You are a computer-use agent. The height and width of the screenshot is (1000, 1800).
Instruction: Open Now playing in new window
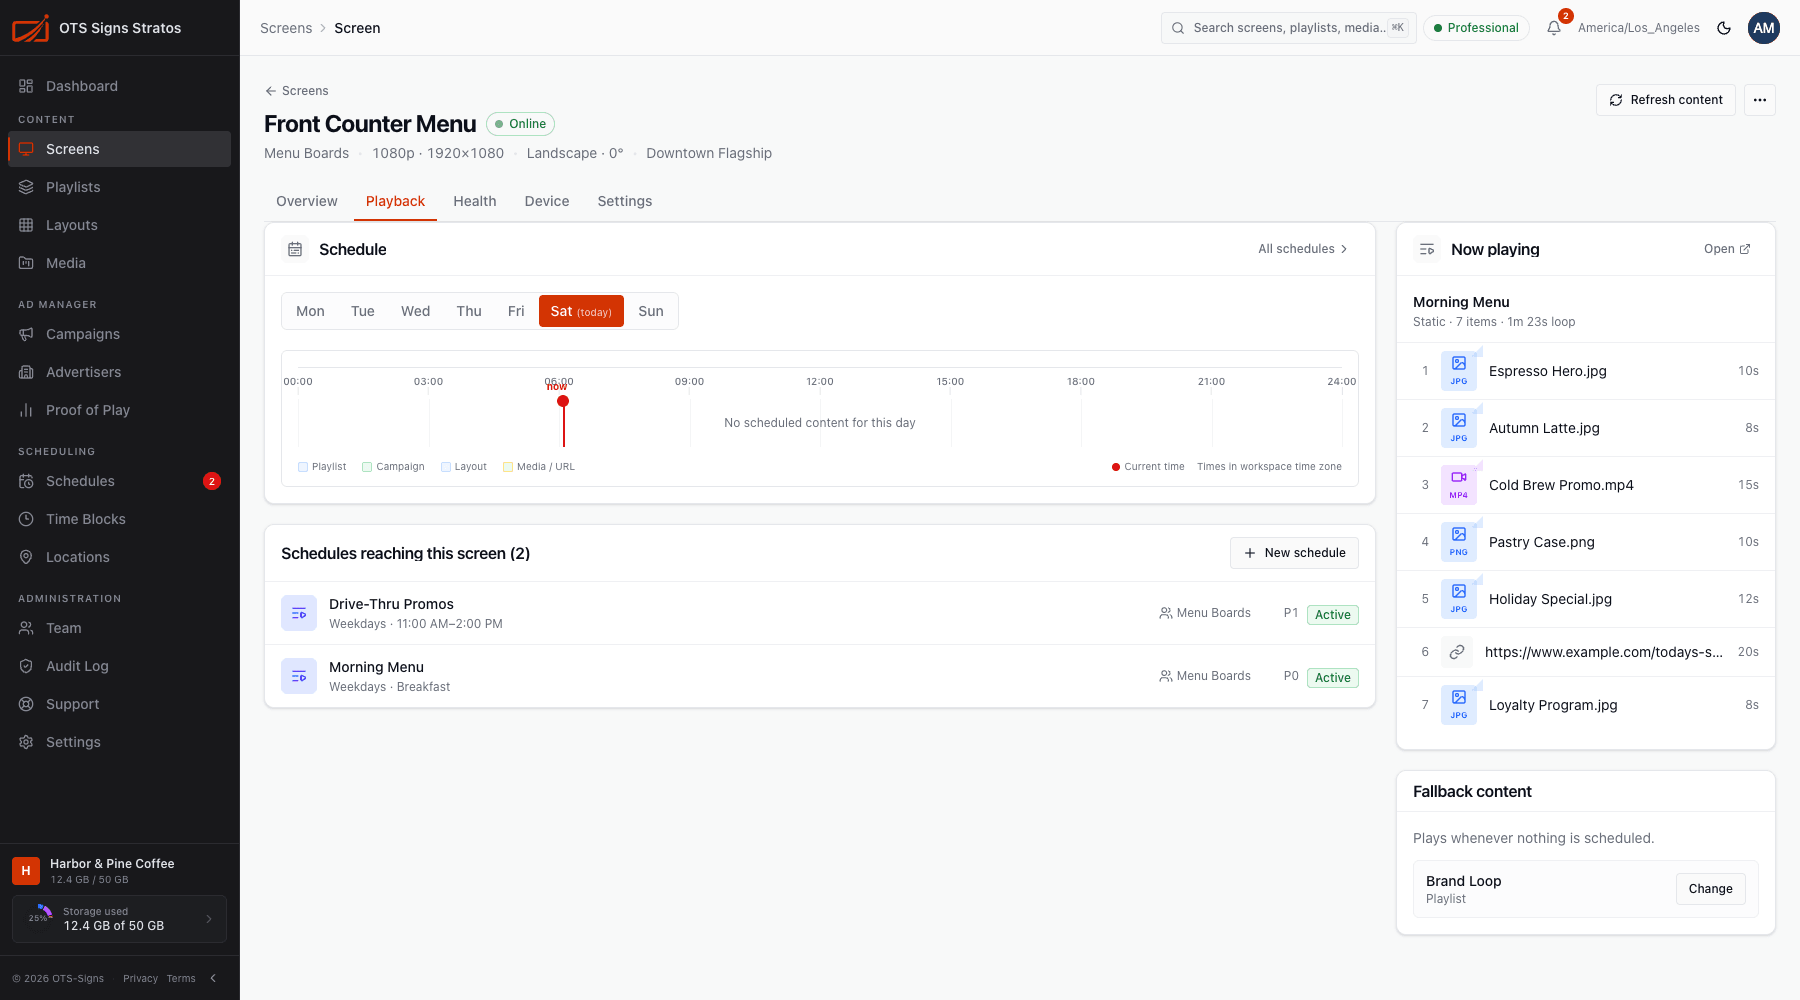click(x=1727, y=249)
